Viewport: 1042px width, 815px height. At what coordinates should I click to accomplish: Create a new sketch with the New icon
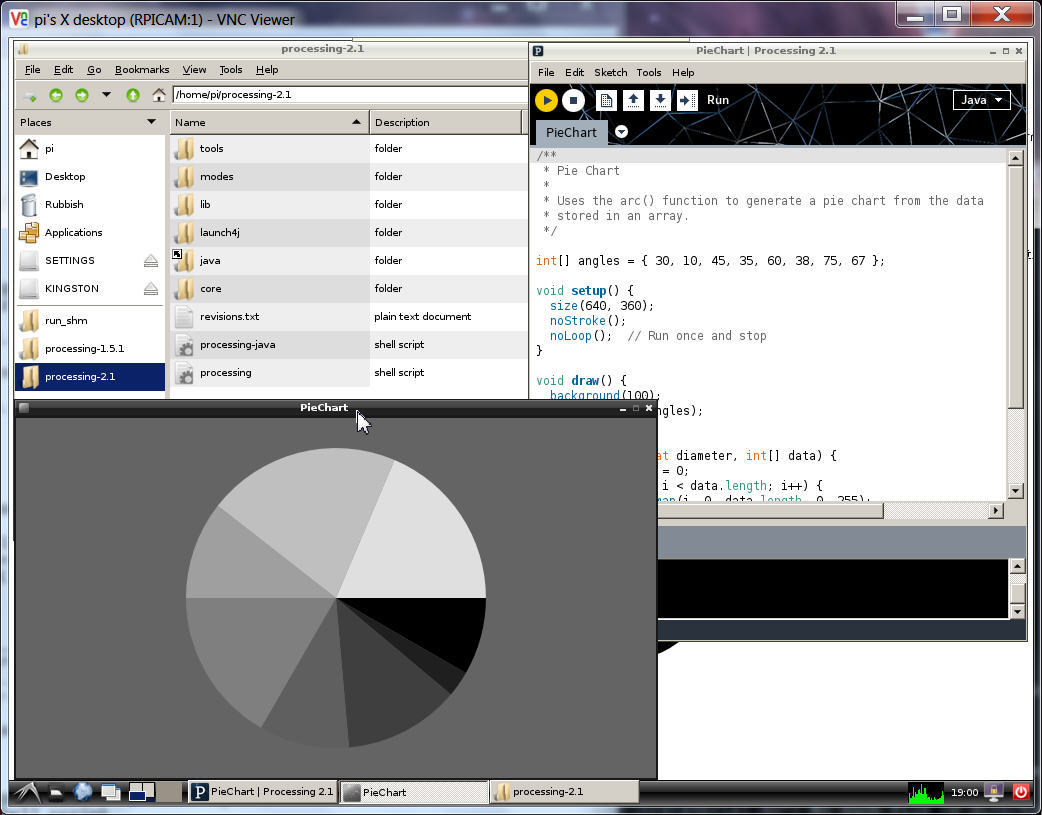click(x=606, y=100)
